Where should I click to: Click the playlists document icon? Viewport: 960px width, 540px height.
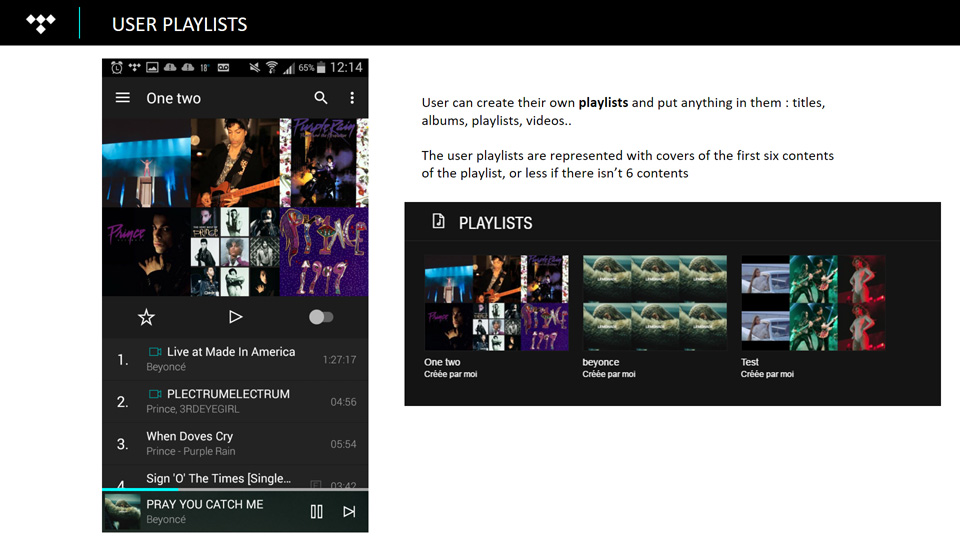[x=438, y=221]
